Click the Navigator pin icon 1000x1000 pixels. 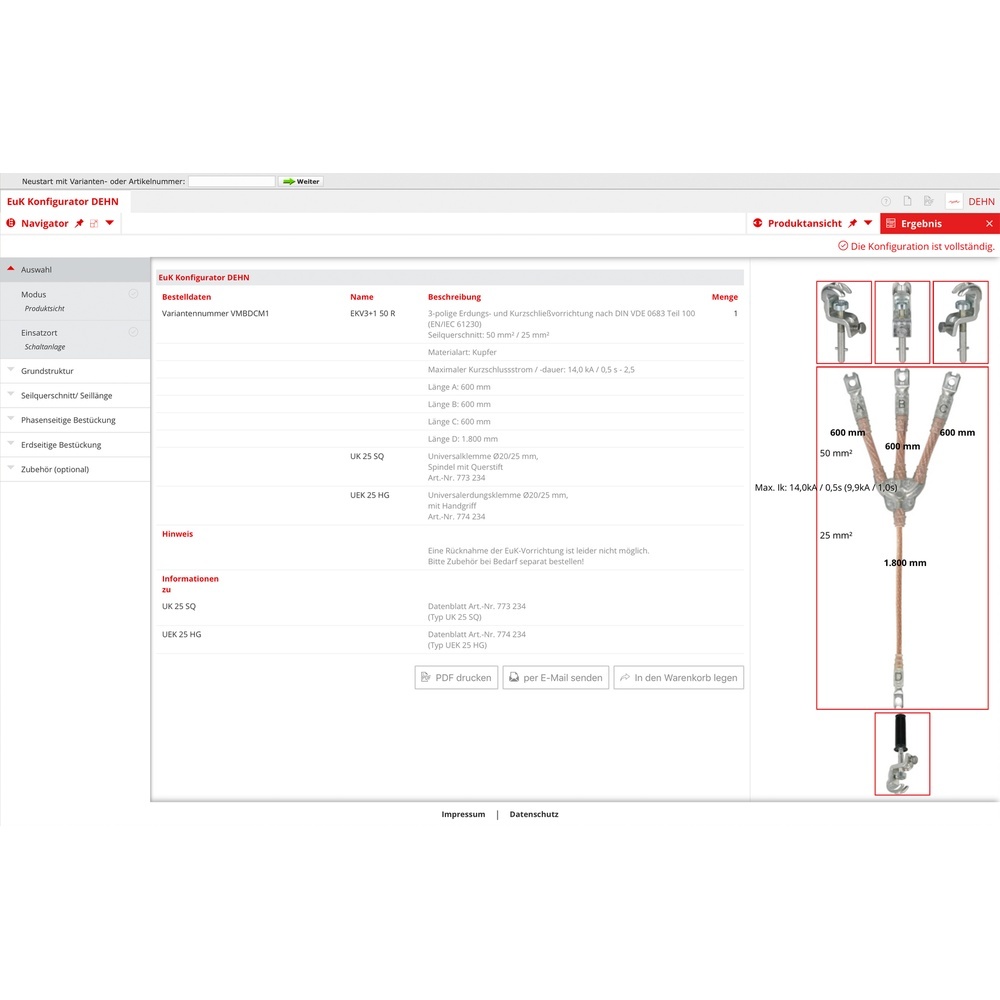coord(79,224)
